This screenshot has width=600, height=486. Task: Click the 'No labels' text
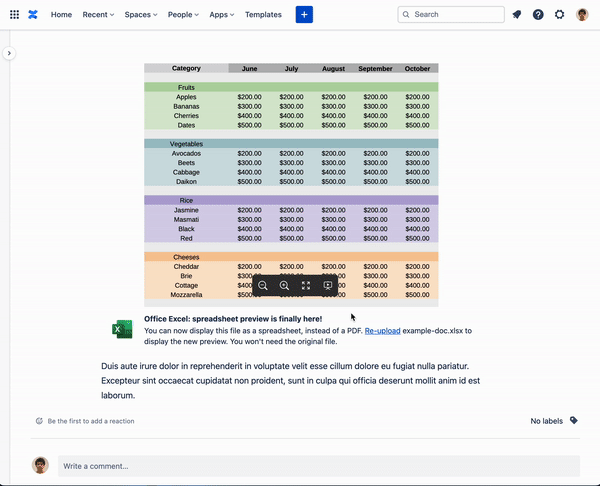pos(546,421)
